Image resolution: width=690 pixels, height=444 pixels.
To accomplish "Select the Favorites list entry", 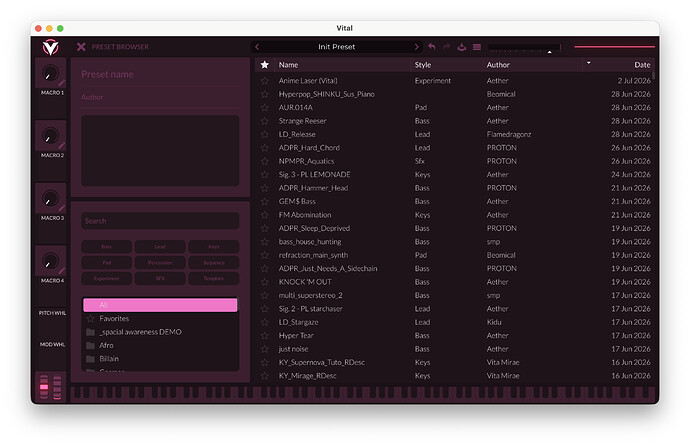I will (160, 319).
